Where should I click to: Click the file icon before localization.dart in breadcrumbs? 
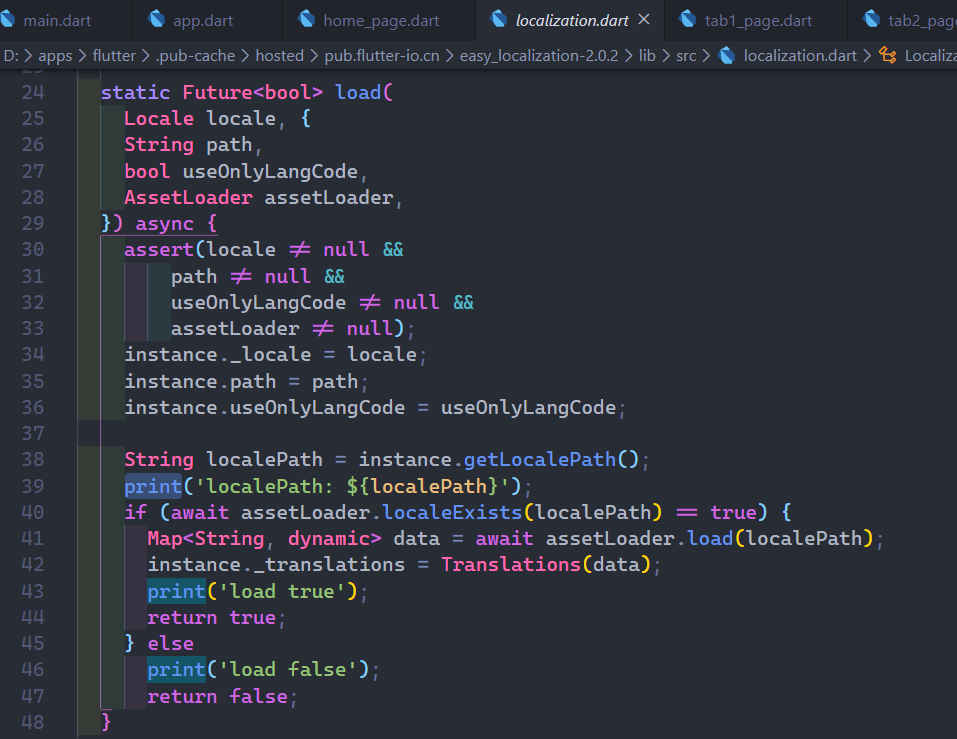point(727,55)
